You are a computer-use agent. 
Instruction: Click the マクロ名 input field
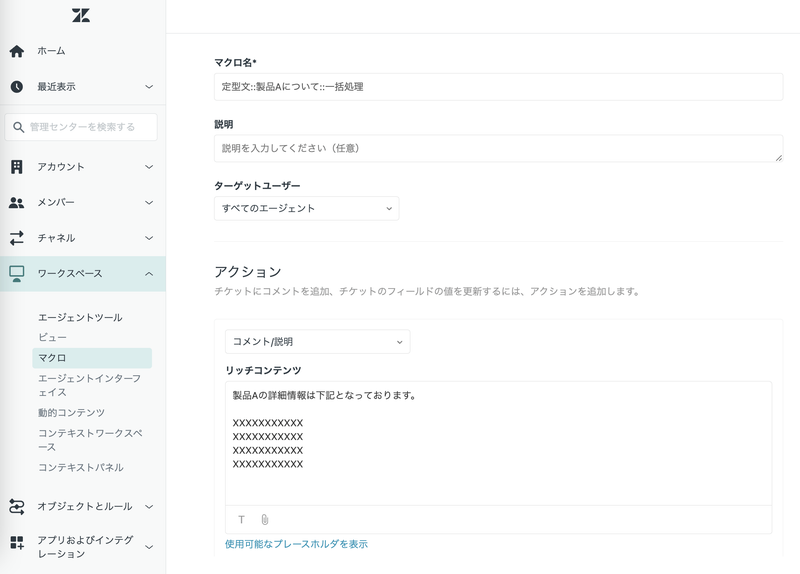pyautogui.click(x=498, y=87)
